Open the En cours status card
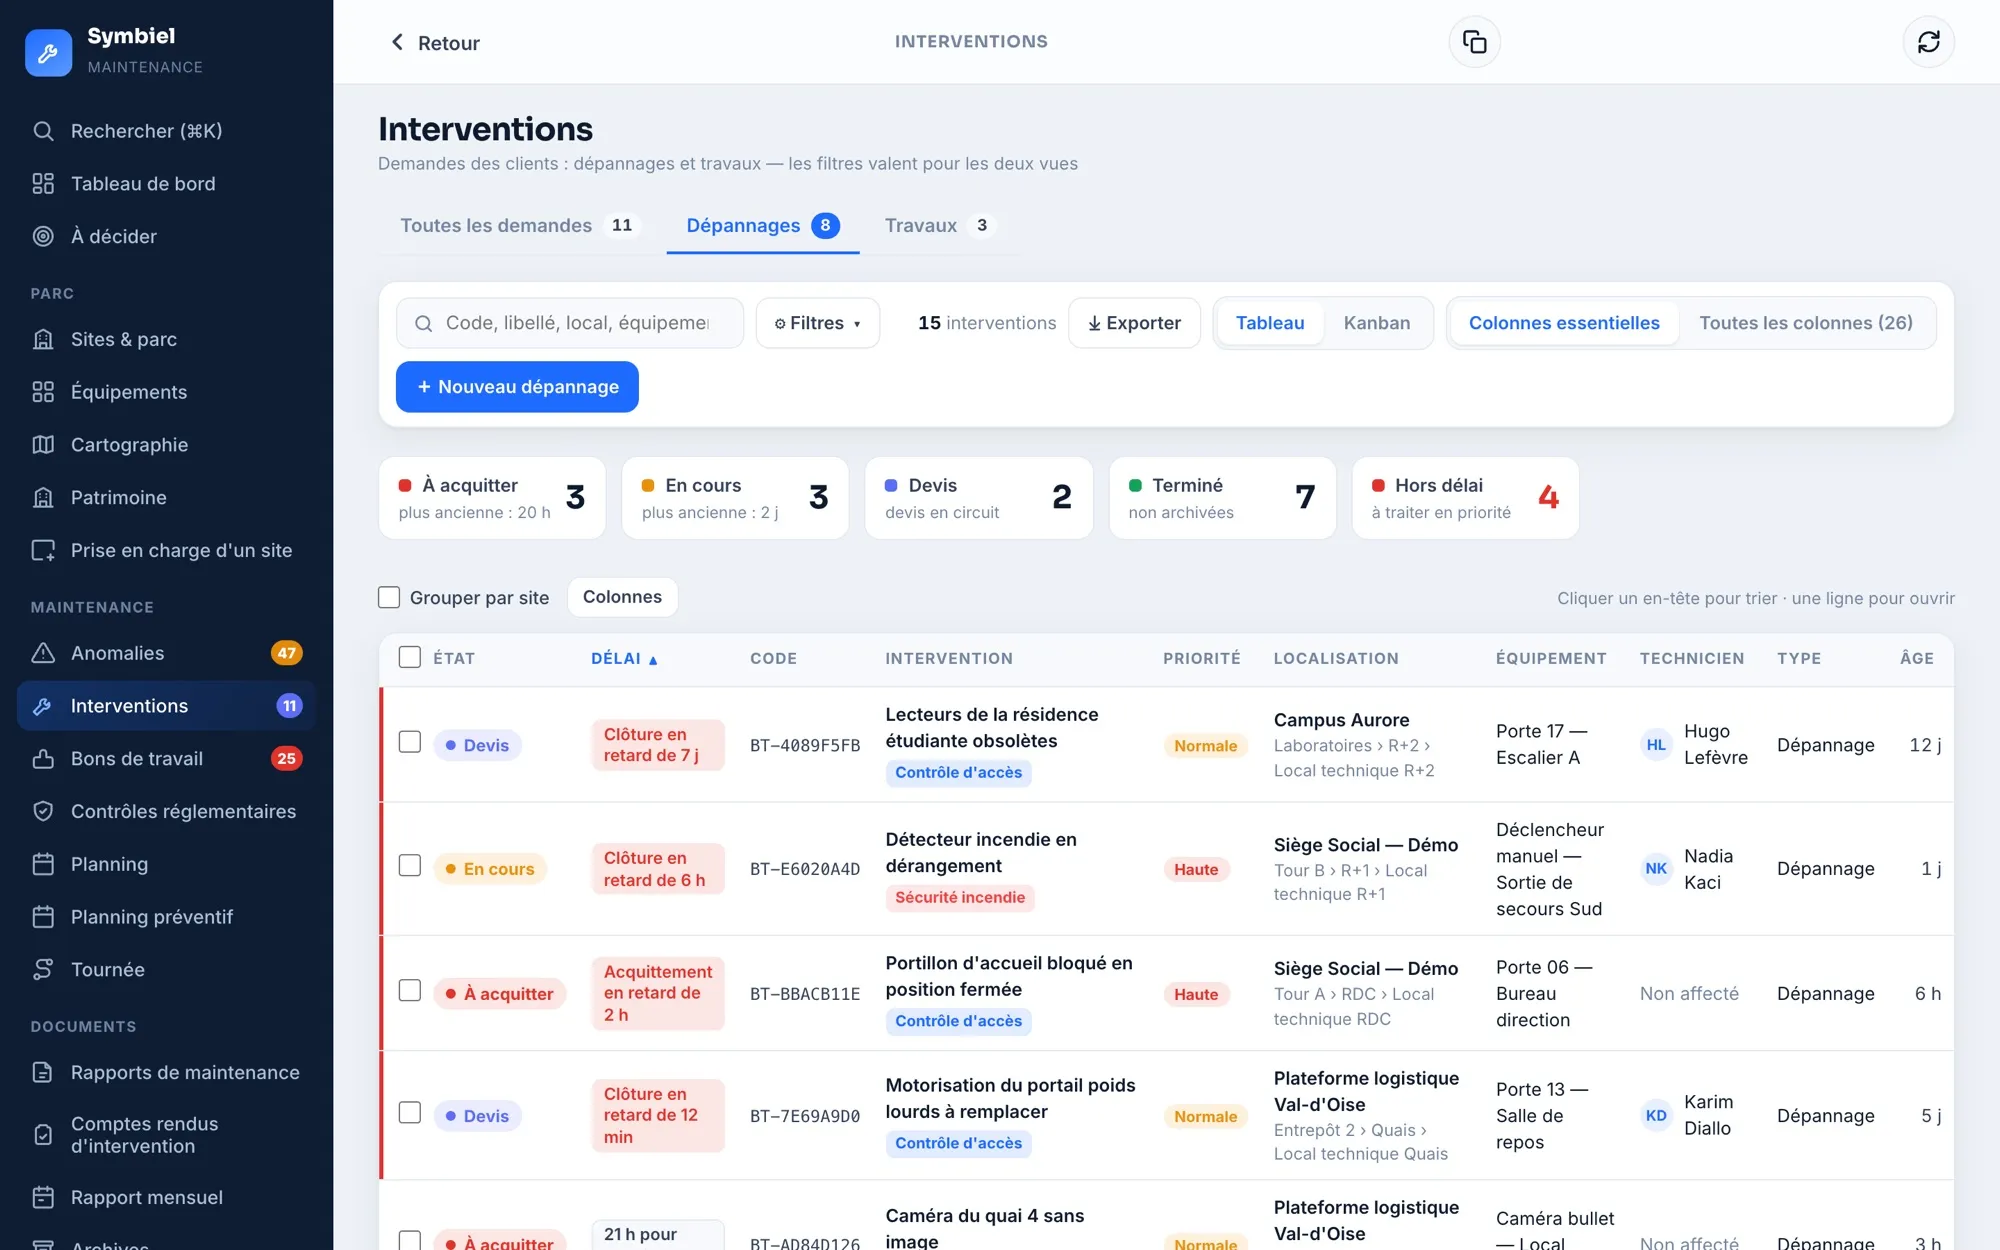Screen dimensions: 2000x1250 click(x=735, y=498)
